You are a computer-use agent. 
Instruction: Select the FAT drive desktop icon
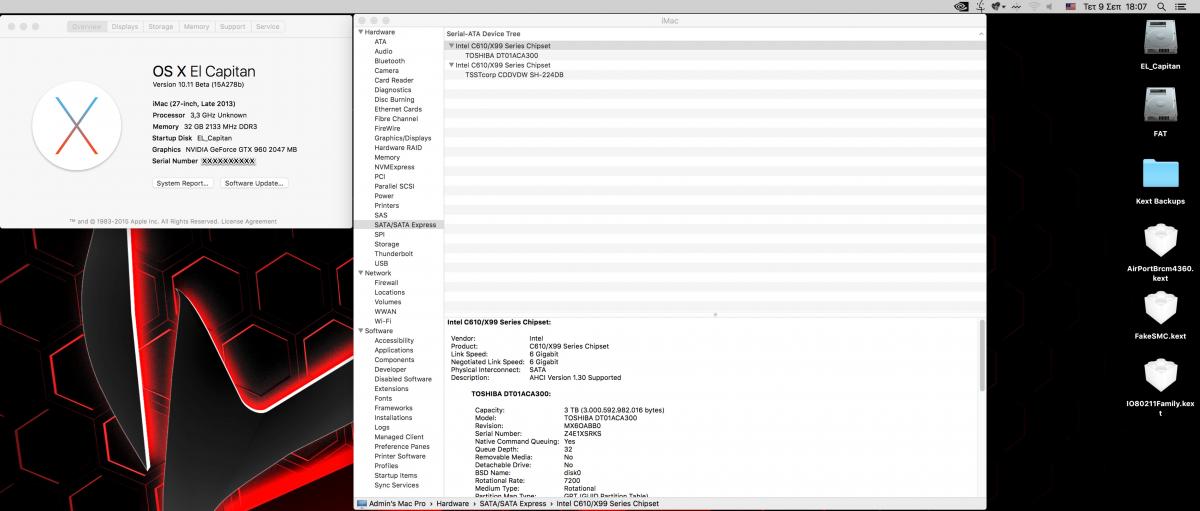point(1160,106)
